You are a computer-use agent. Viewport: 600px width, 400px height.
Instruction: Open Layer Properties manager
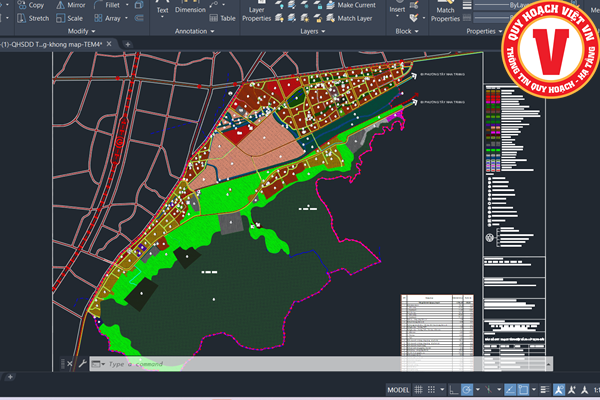[x=257, y=13]
